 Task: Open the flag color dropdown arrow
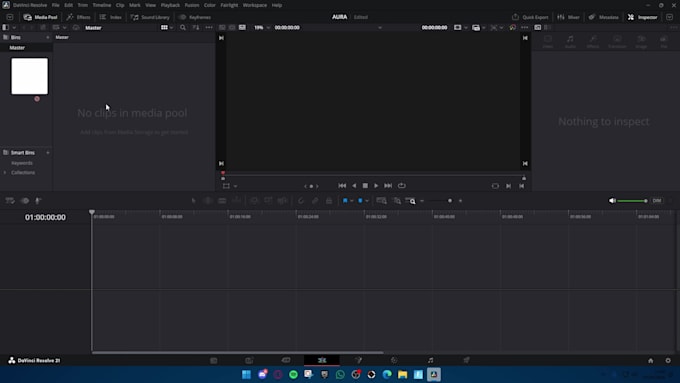pyautogui.click(x=352, y=201)
